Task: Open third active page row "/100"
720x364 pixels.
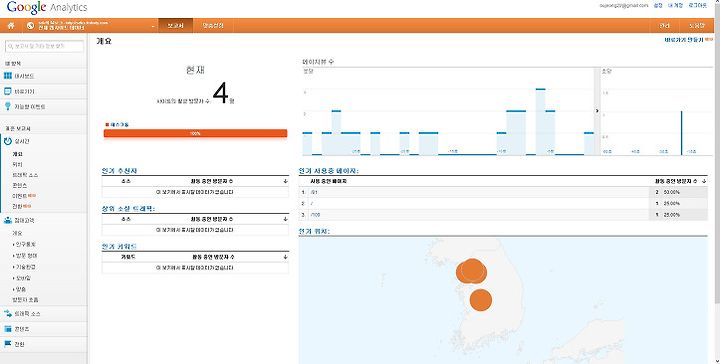Action: click(503, 214)
